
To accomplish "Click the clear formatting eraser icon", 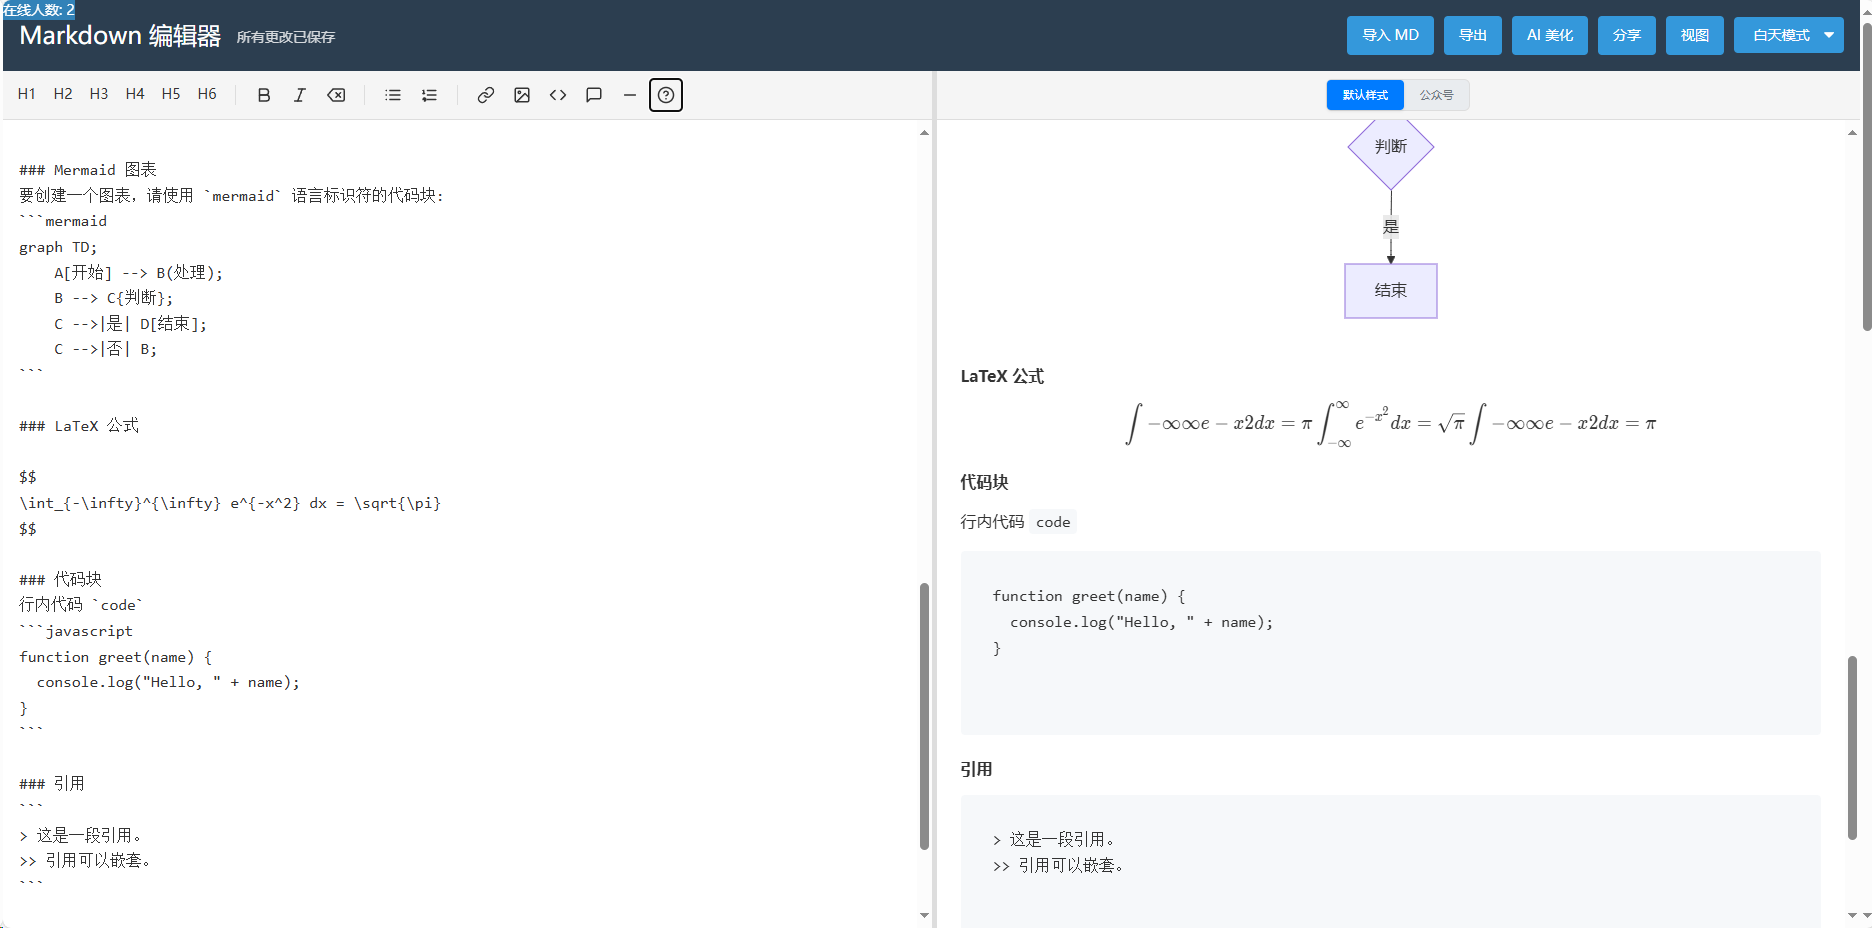I will pos(337,95).
